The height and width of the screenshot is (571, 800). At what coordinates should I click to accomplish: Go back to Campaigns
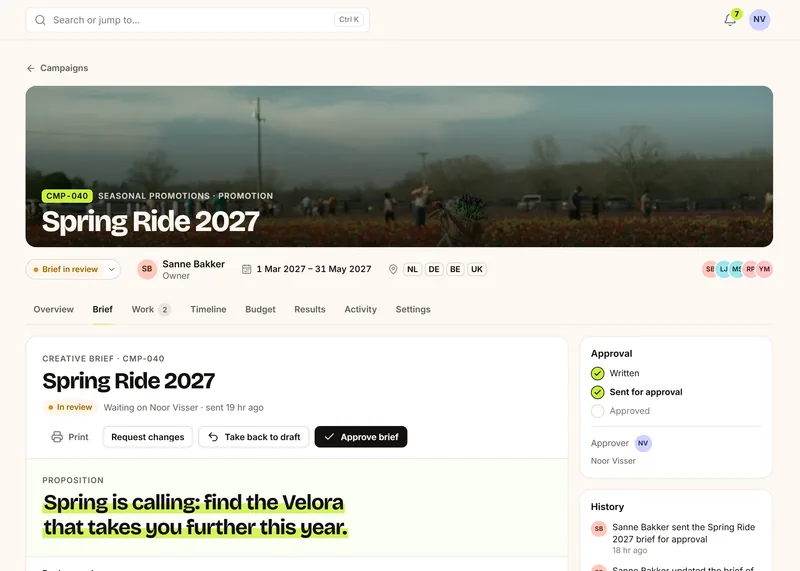pyautogui.click(x=57, y=68)
